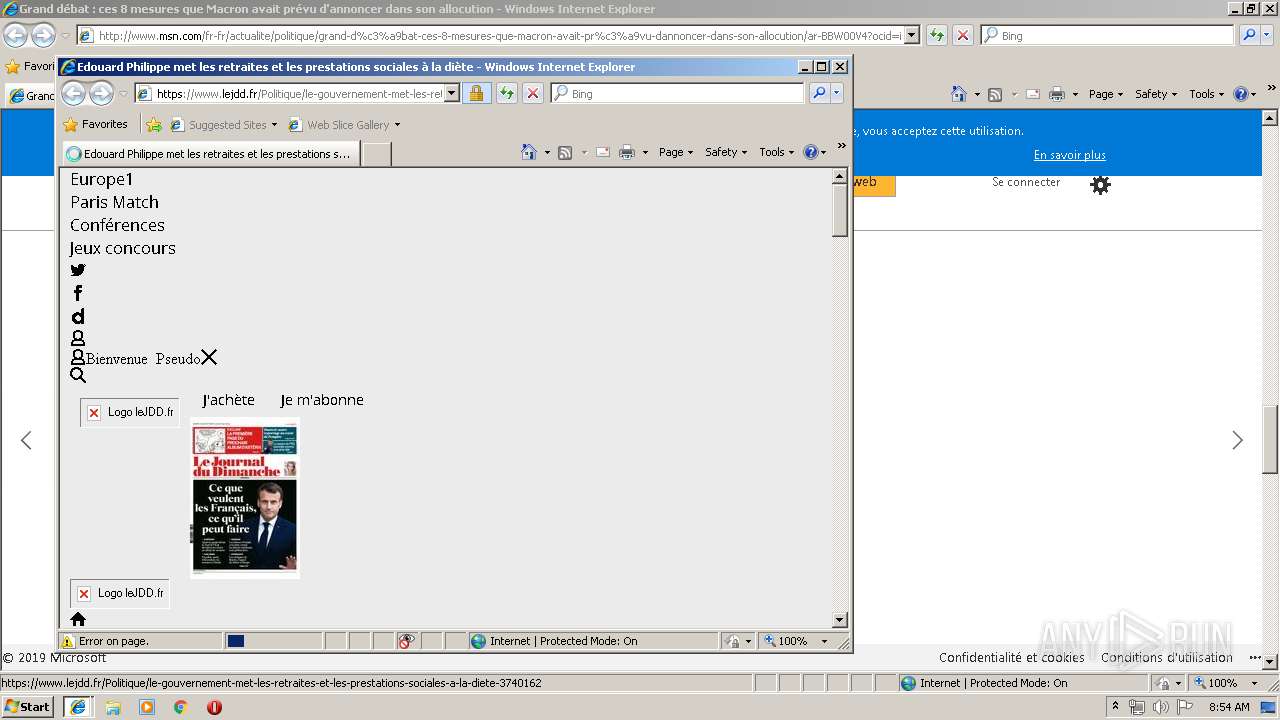Open the Favorites button in the front window
Viewport: 1280px width, 720px height.
(x=96, y=125)
